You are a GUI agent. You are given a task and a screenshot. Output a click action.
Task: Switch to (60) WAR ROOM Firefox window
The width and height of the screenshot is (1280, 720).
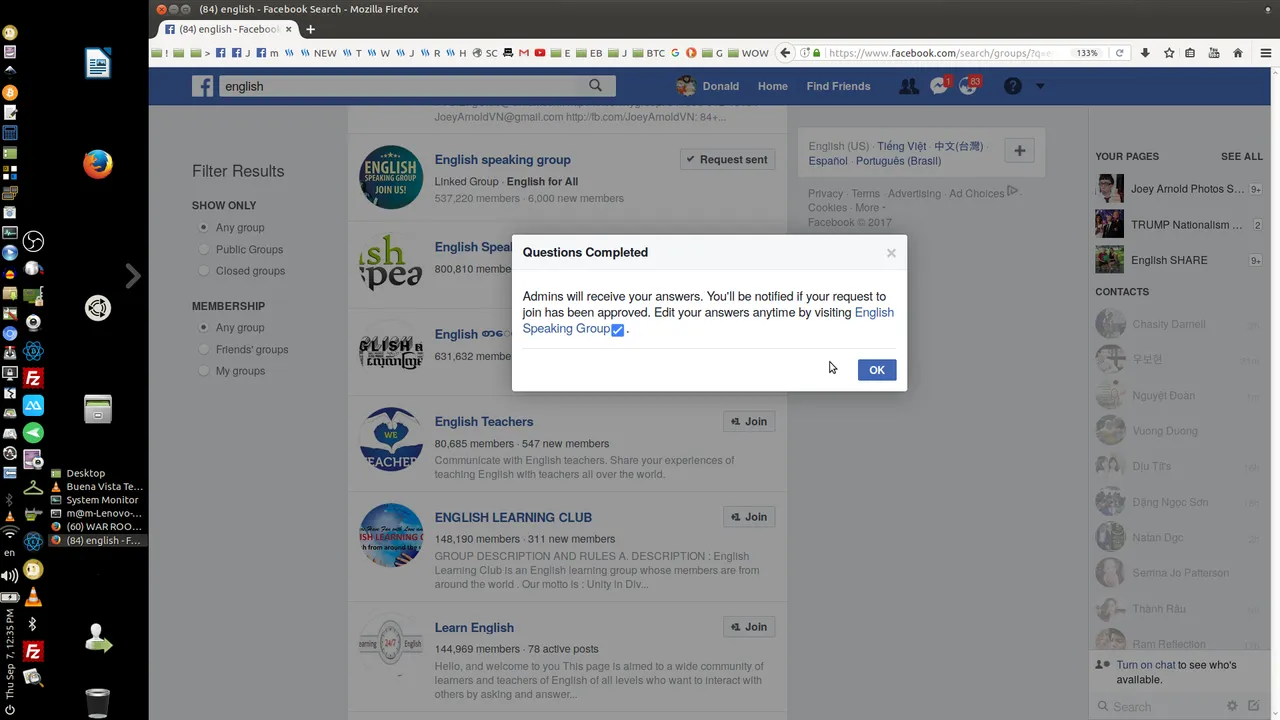(x=96, y=527)
